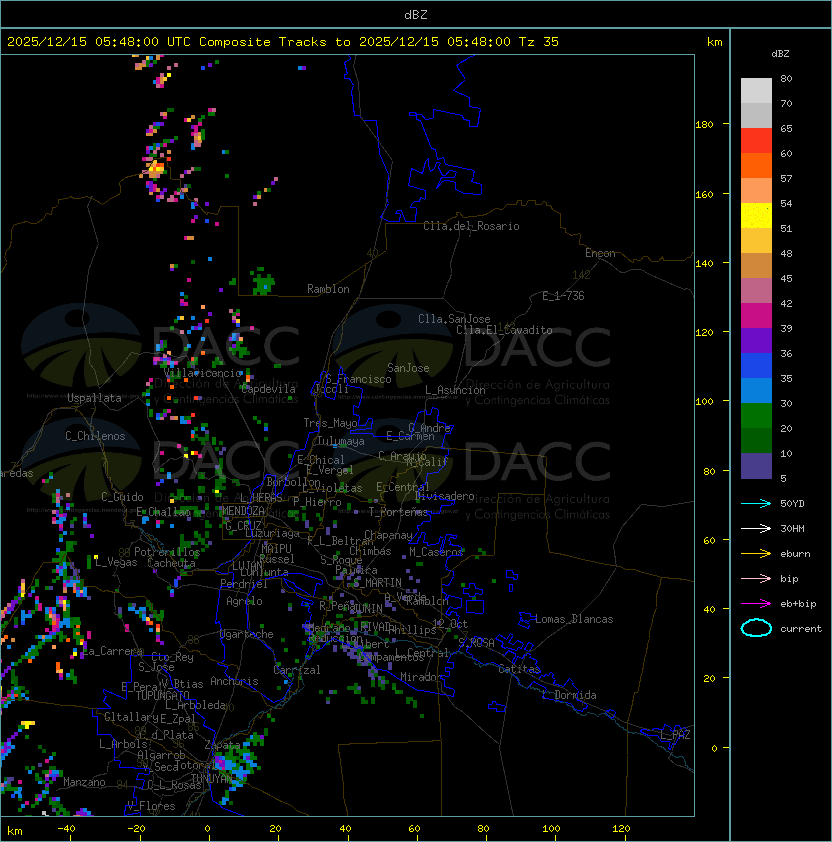Viewport: 832px width, 842px height.
Task: Click the yellow timestamp header text
Action: [283, 42]
